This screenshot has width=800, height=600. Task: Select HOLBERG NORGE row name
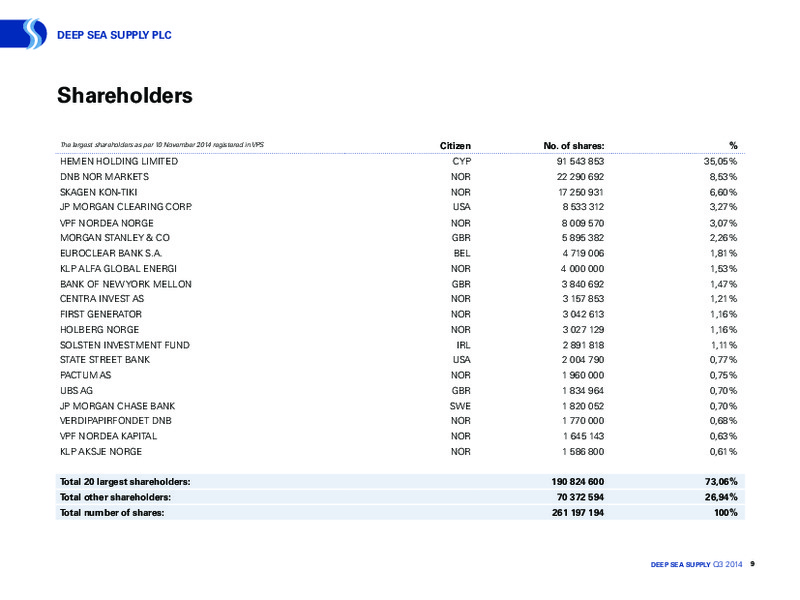click(99, 330)
